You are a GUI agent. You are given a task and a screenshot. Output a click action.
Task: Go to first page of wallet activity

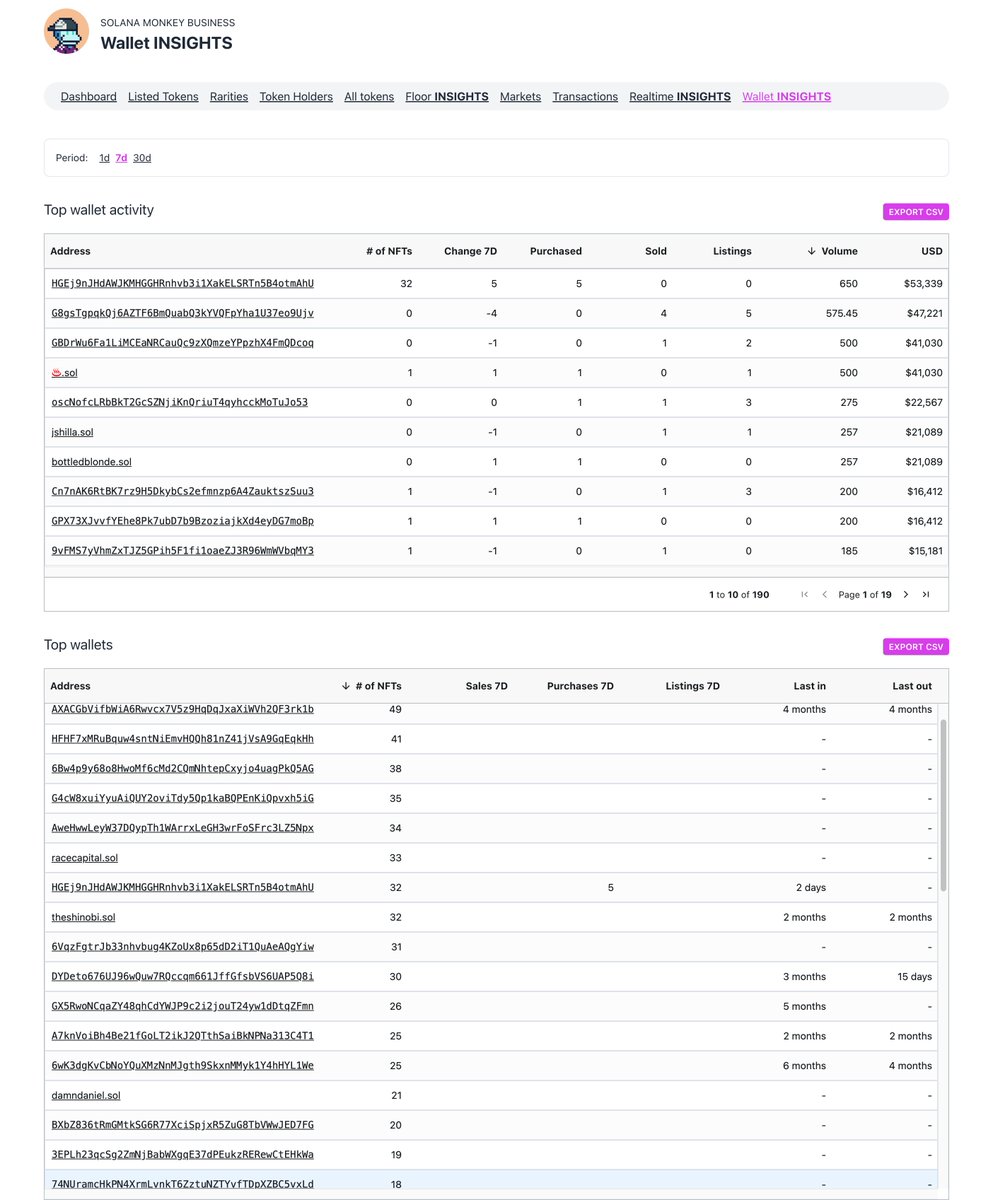coord(804,594)
